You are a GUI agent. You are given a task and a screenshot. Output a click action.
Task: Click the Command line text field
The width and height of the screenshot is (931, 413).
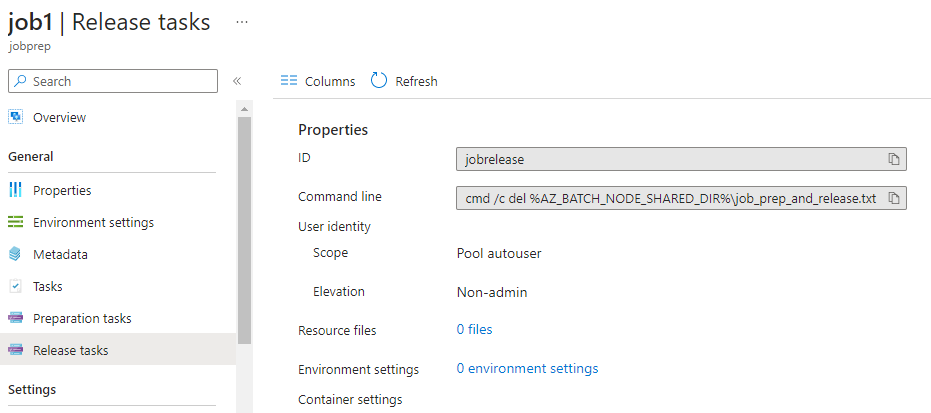point(681,198)
